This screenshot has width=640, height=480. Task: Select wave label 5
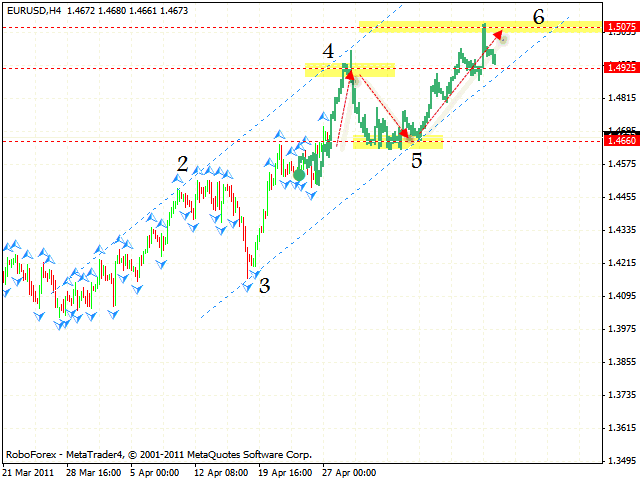(416, 159)
